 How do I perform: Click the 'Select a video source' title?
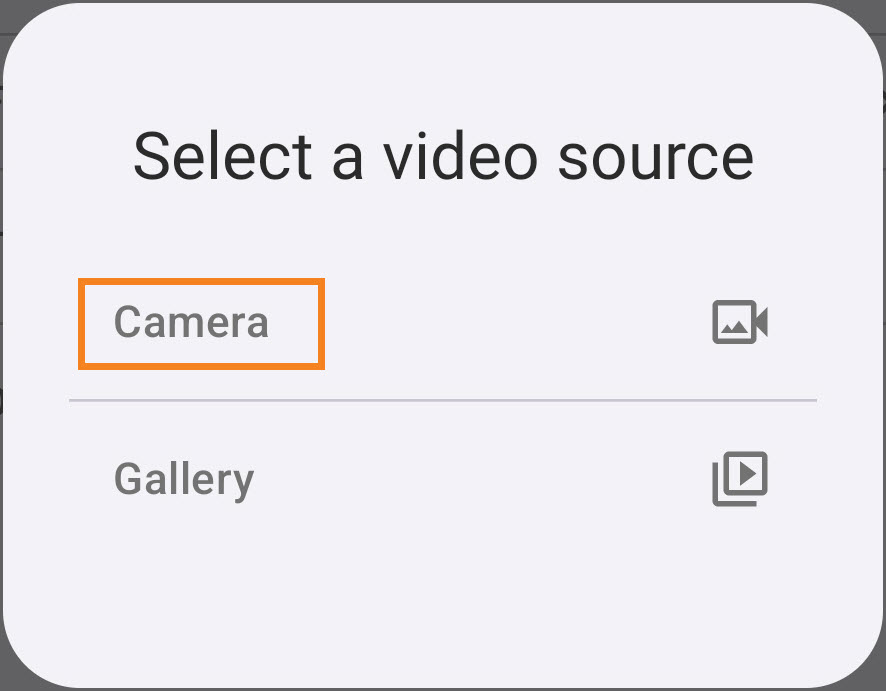443,157
